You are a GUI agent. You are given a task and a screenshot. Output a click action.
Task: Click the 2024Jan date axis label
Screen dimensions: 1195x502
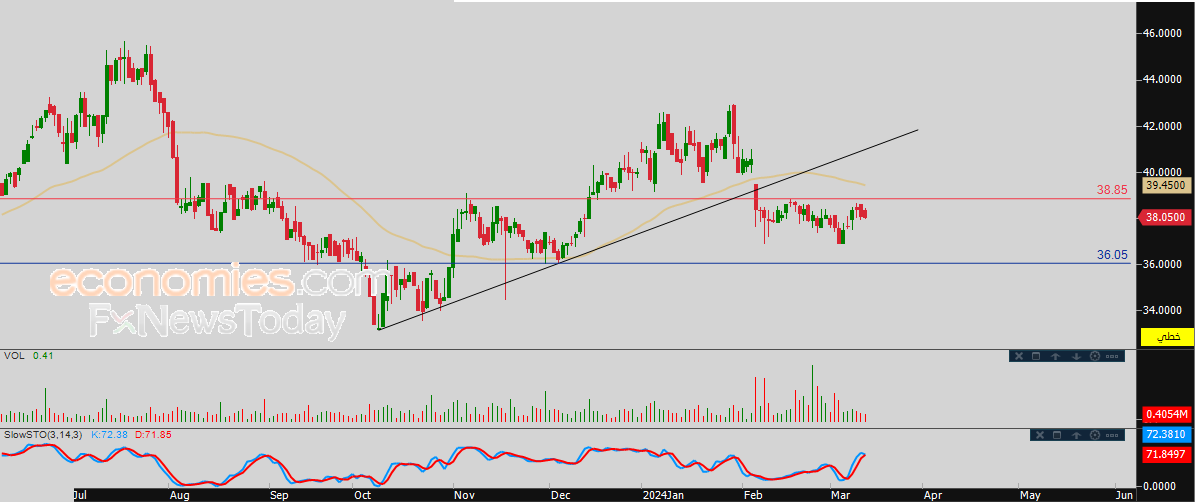[x=662, y=495]
